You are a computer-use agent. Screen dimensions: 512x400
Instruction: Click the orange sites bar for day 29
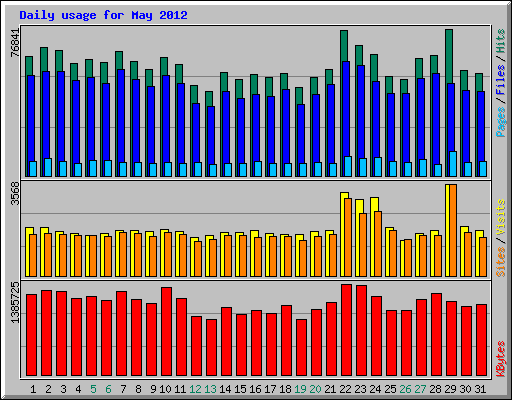pos(453,230)
